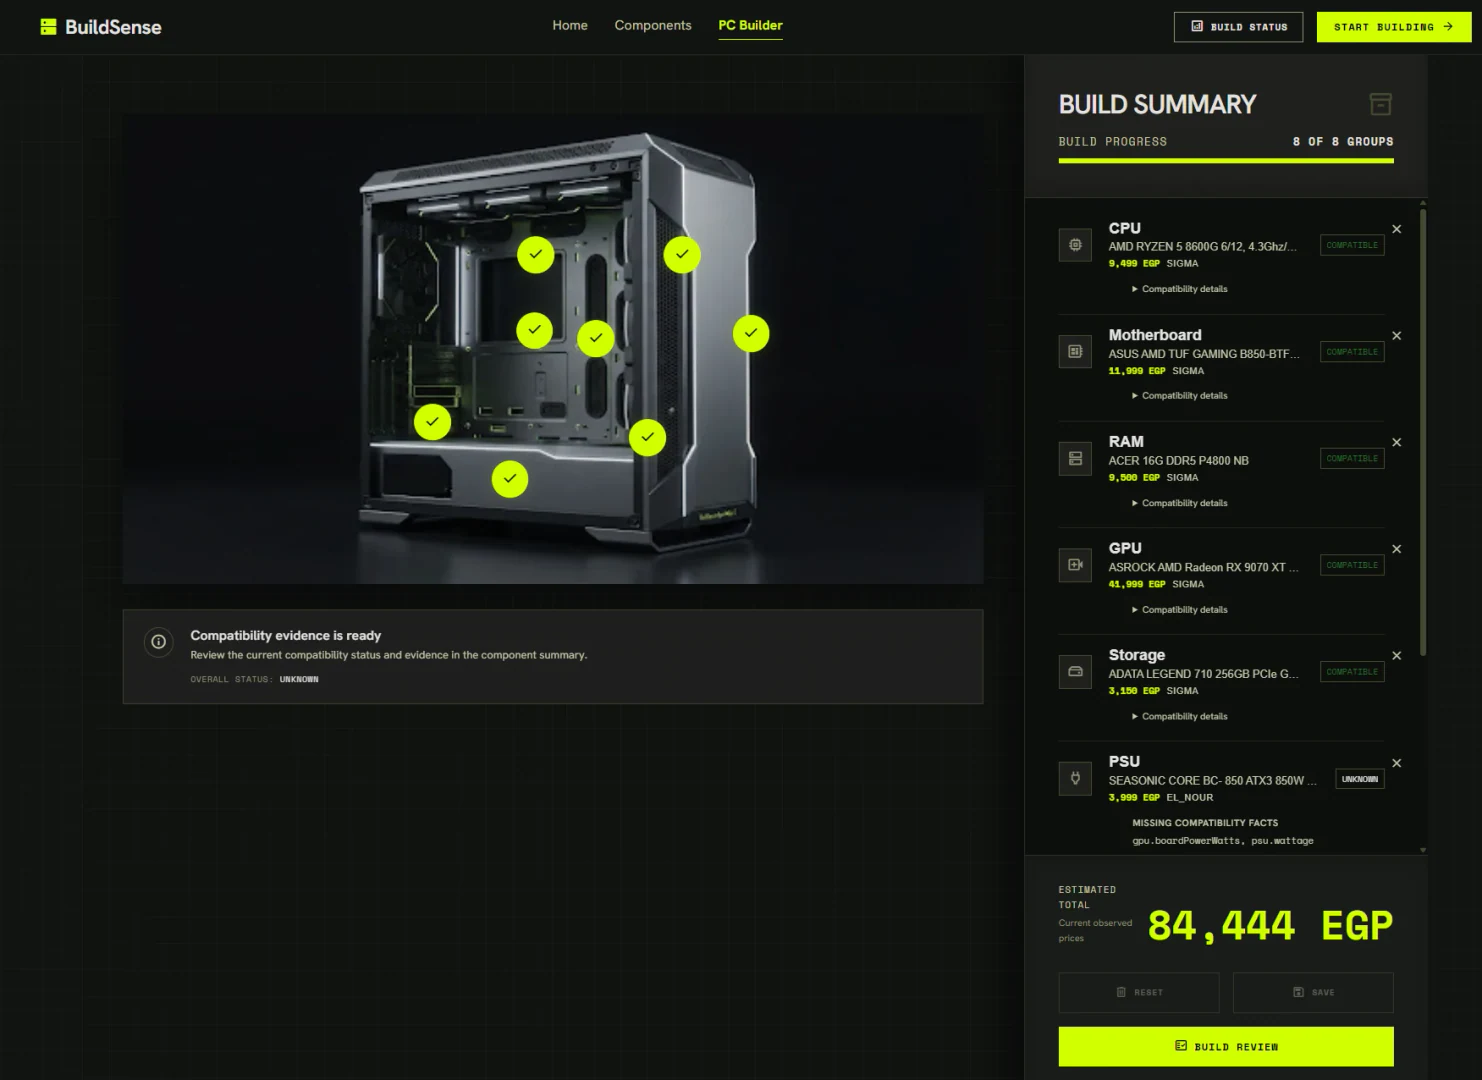This screenshot has height=1080, width=1482.
Task: Click the RAM Compatible status badge
Action: [x=1352, y=458]
